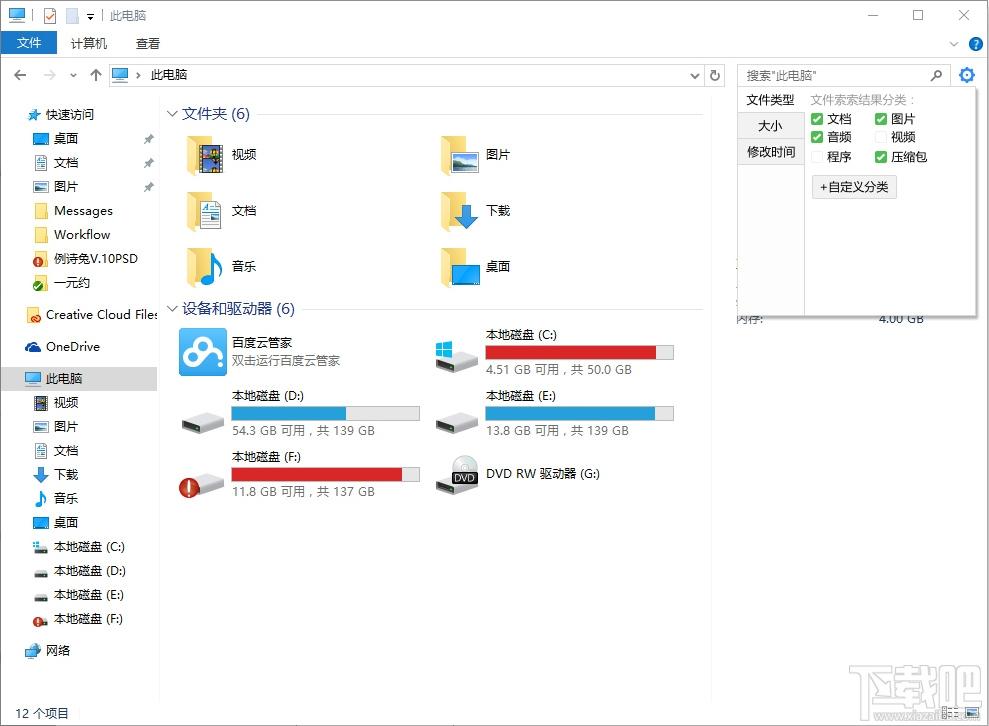The width and height of the screenshot is (989, 726).
Task: Open the address bar history dropdown
Action: click(694, 76)
